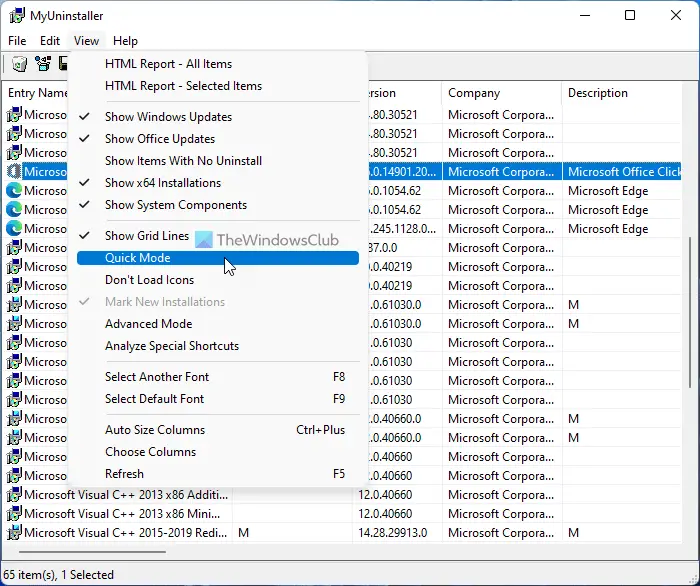Click version cell 14.28.29913.0
The width and height of the screenshot is (700, 586).
click(x=397, y=532)
